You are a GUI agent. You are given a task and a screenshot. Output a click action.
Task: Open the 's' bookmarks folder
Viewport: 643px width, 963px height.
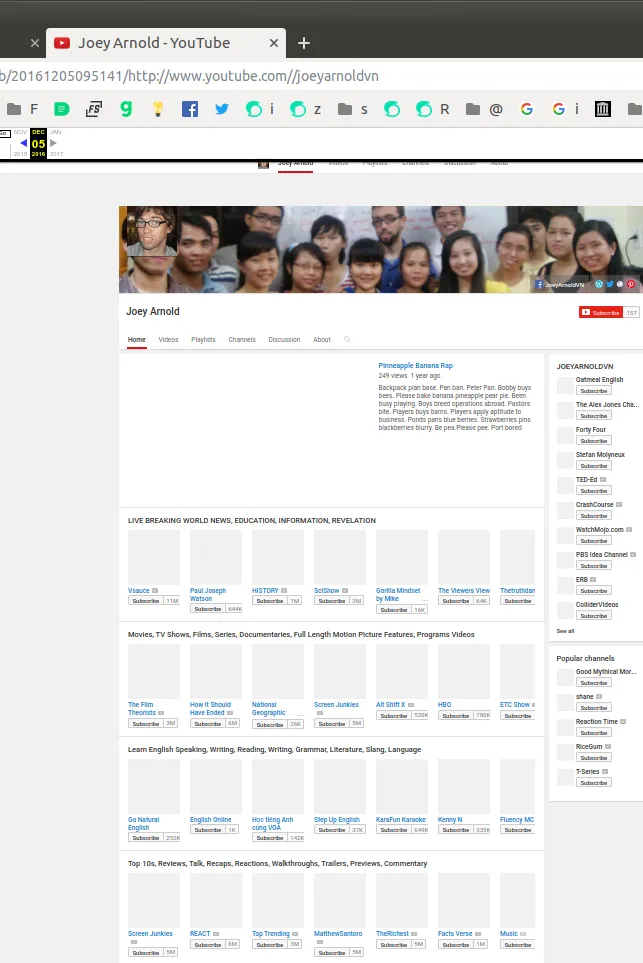[x=353, y=109]
